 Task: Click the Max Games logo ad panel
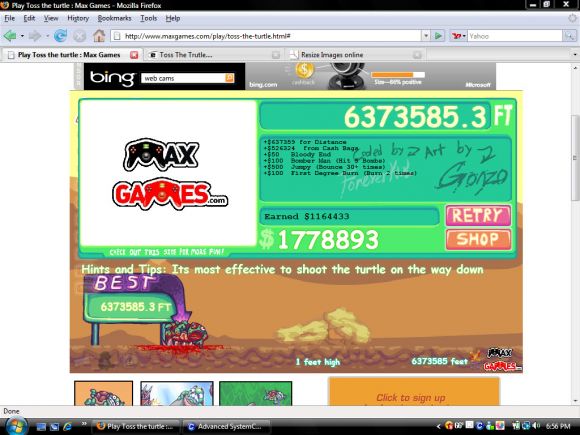(168, 173)
